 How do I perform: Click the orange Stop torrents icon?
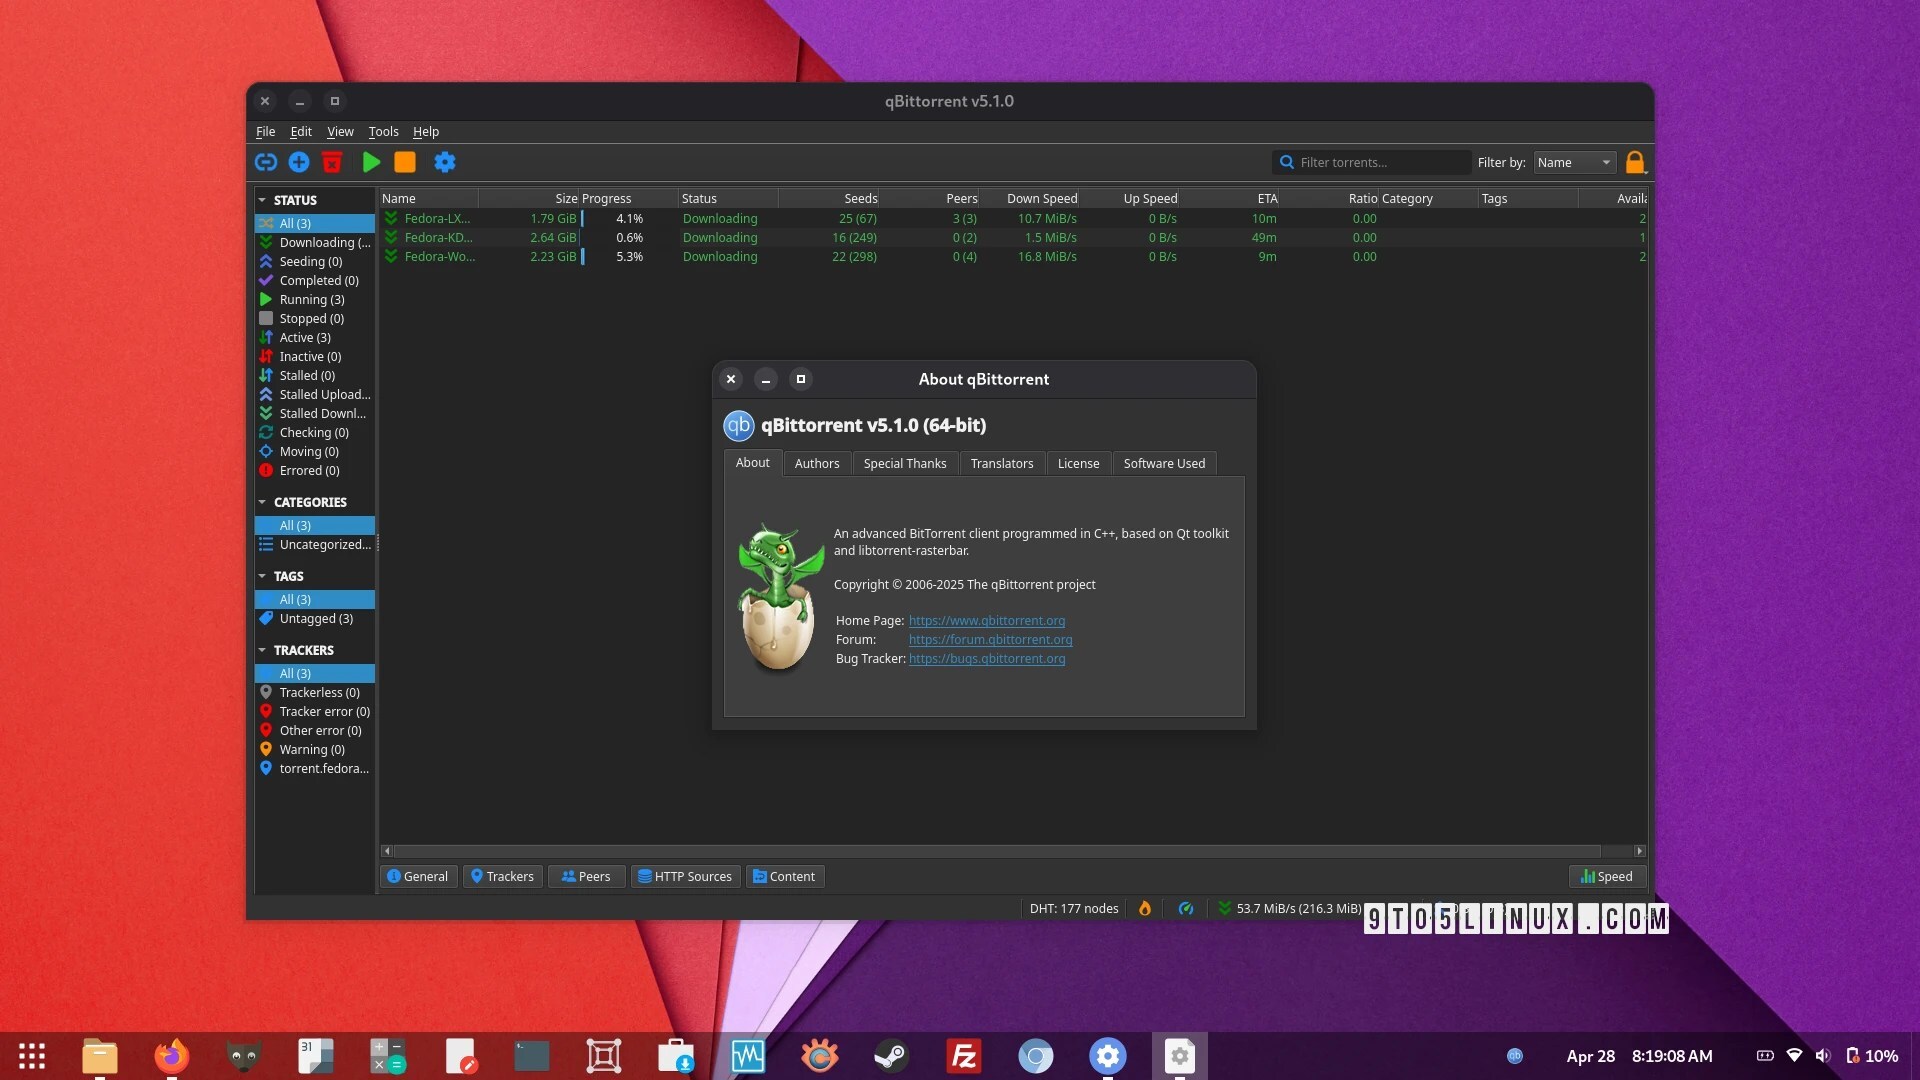pos(405,162)
